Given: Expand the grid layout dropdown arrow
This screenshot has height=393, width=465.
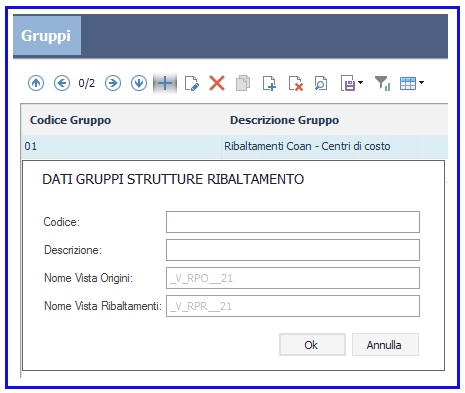Looking at the screenshot, I should (421, 82).
